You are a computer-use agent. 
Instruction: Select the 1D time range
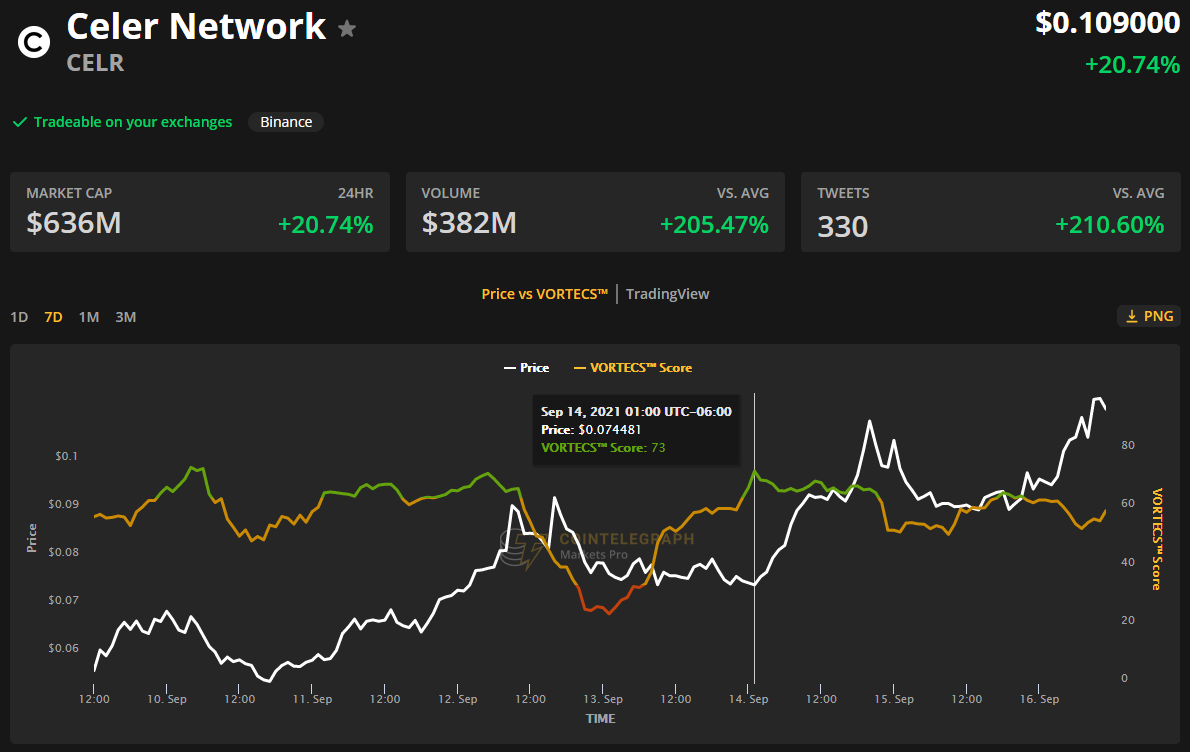19,317
